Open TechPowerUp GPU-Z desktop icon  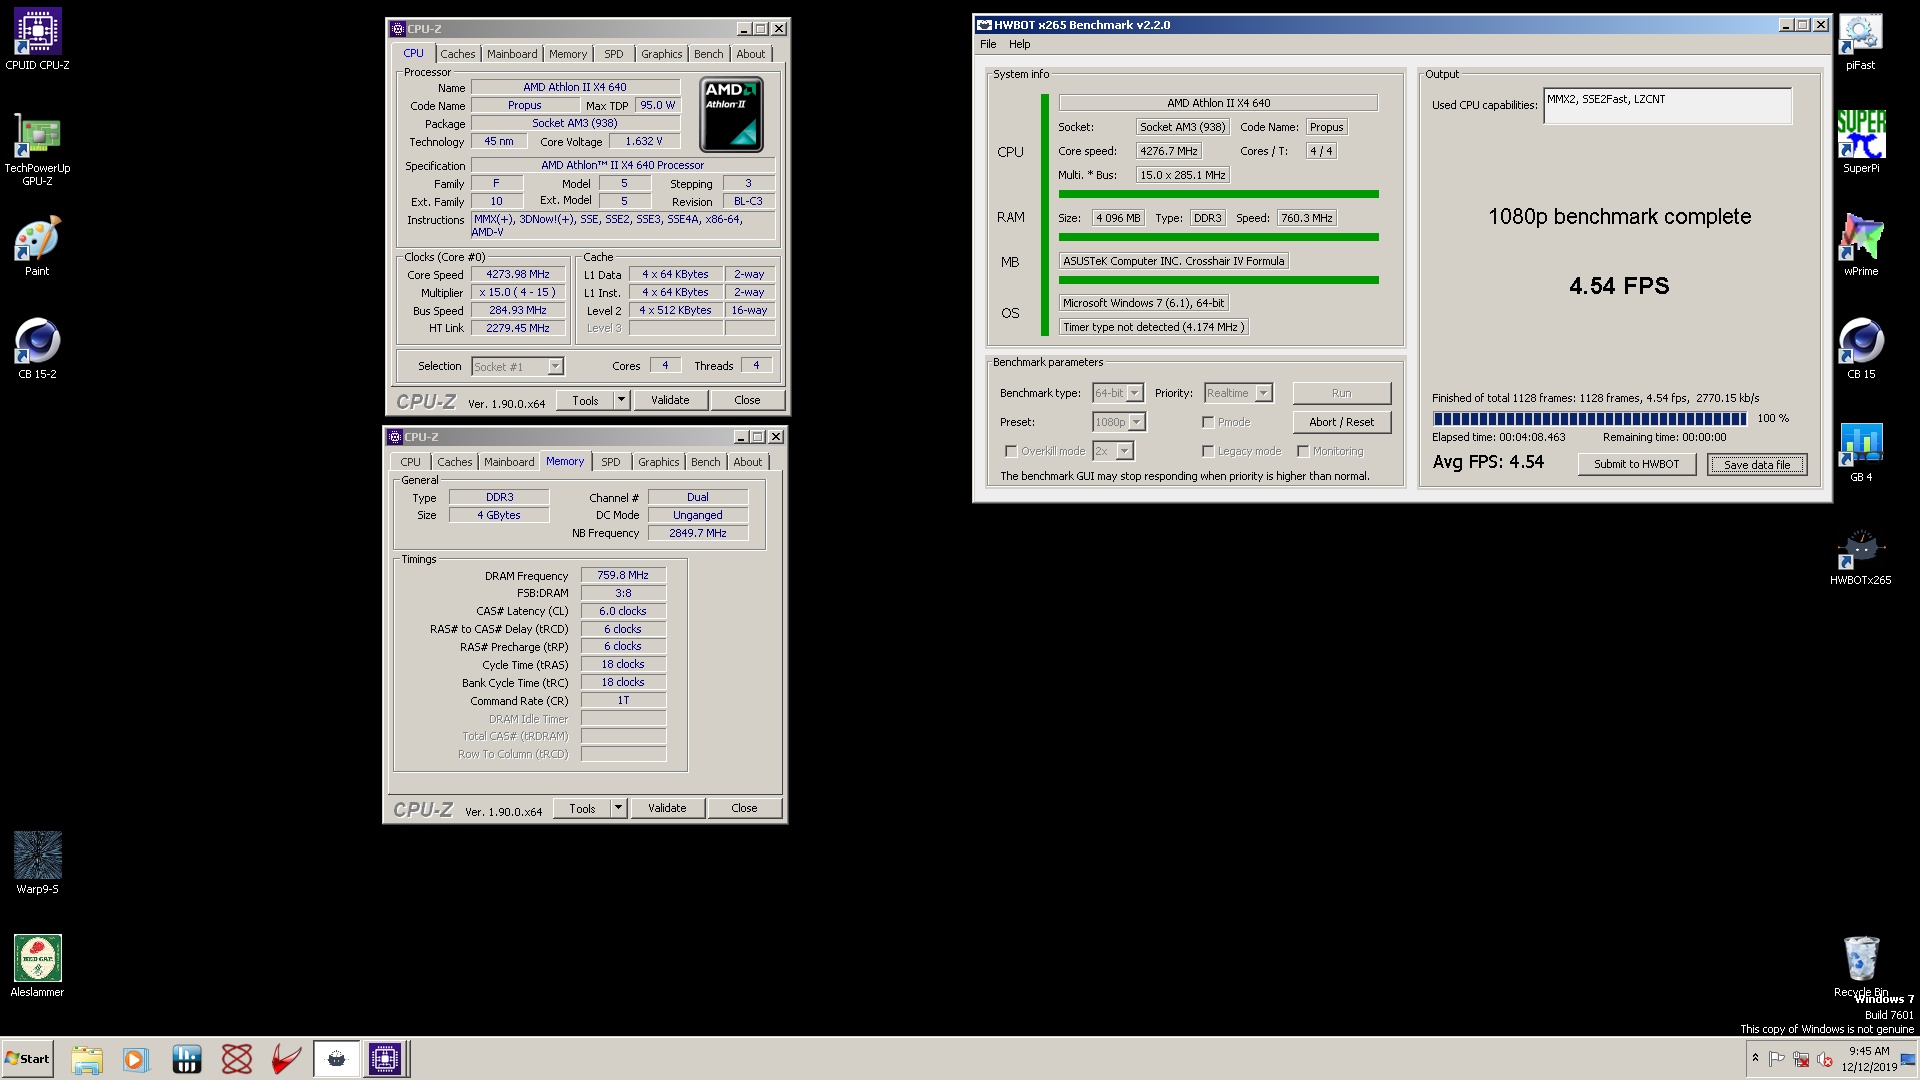tap(37, 150)
